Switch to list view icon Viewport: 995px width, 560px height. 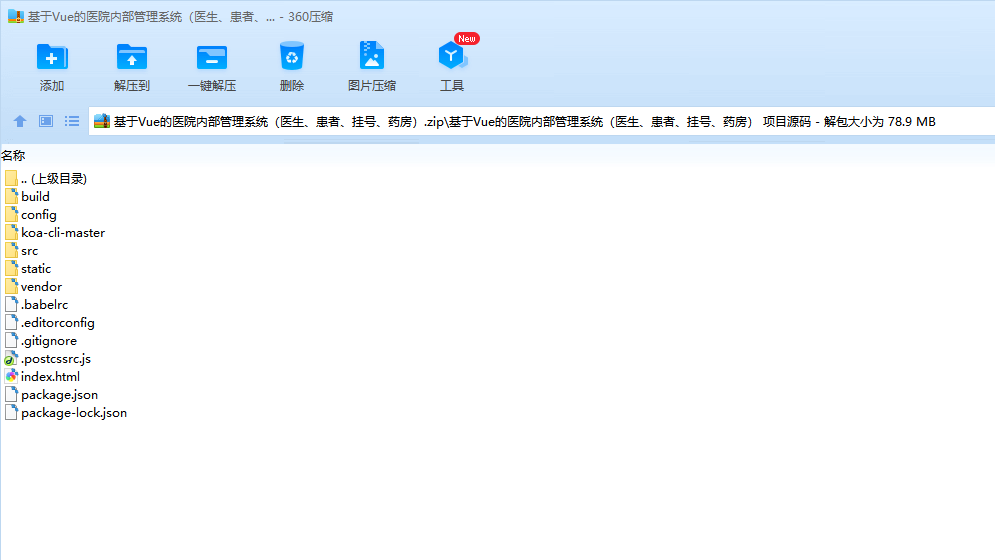72,121
